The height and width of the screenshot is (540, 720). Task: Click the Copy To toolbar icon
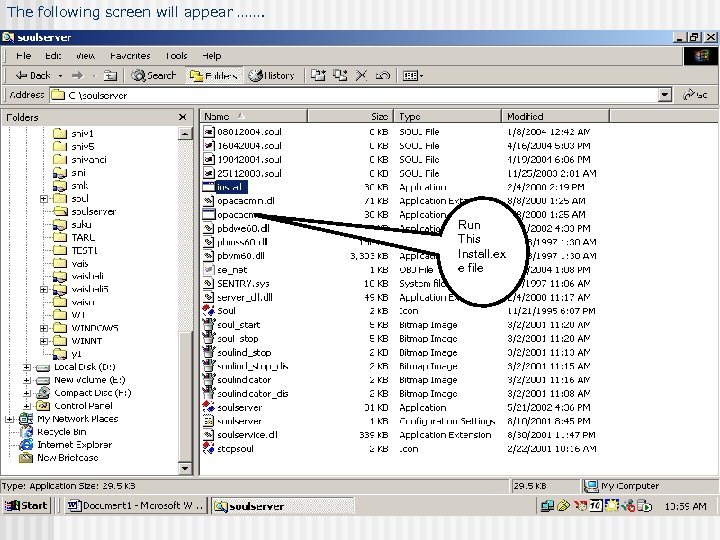pyautogui.click(x=340, y=75)
